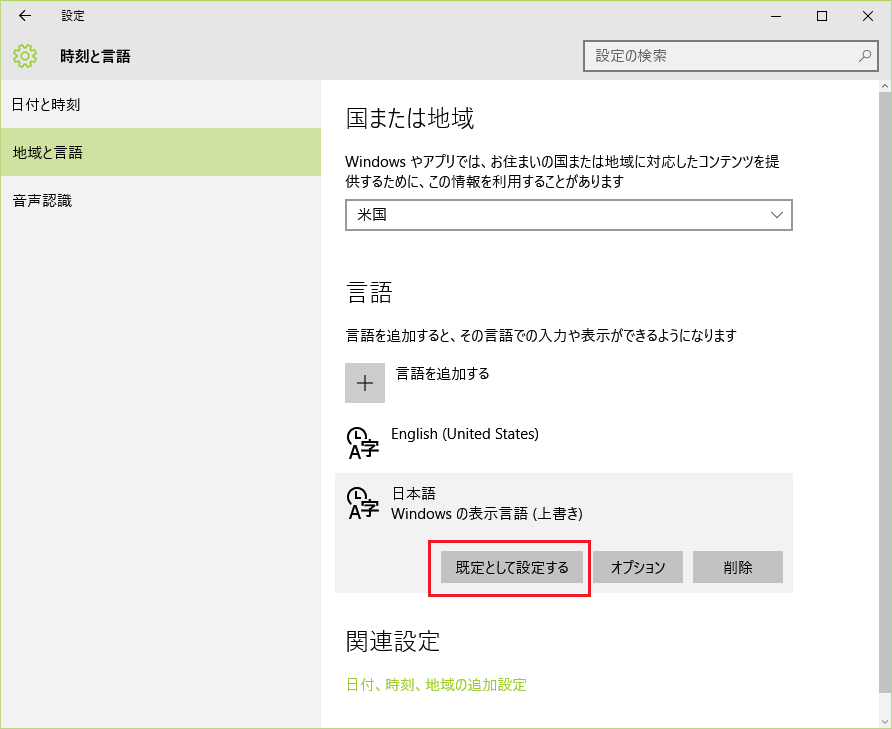The width and height of the screenshot is (892, 729).
Task: Focus the 設定の検索 search field
Action: [731, 56]
